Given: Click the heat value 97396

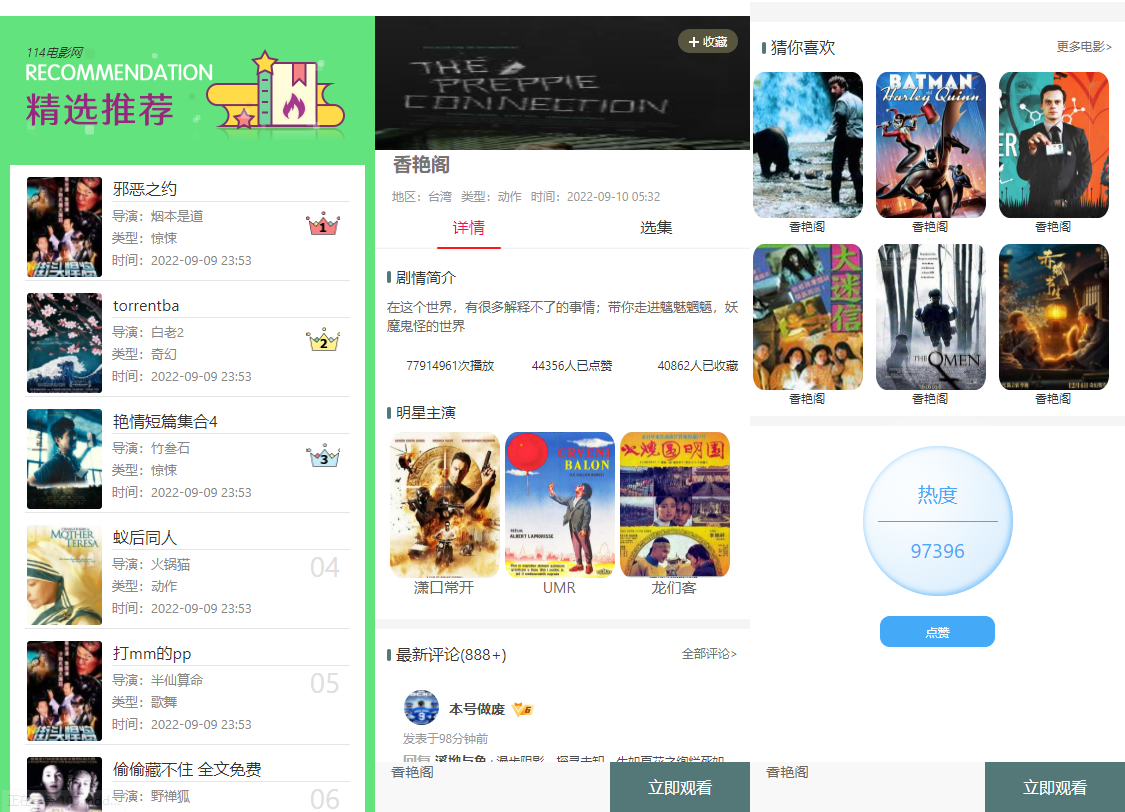Looking at the screenshot, I should point(937,551).
